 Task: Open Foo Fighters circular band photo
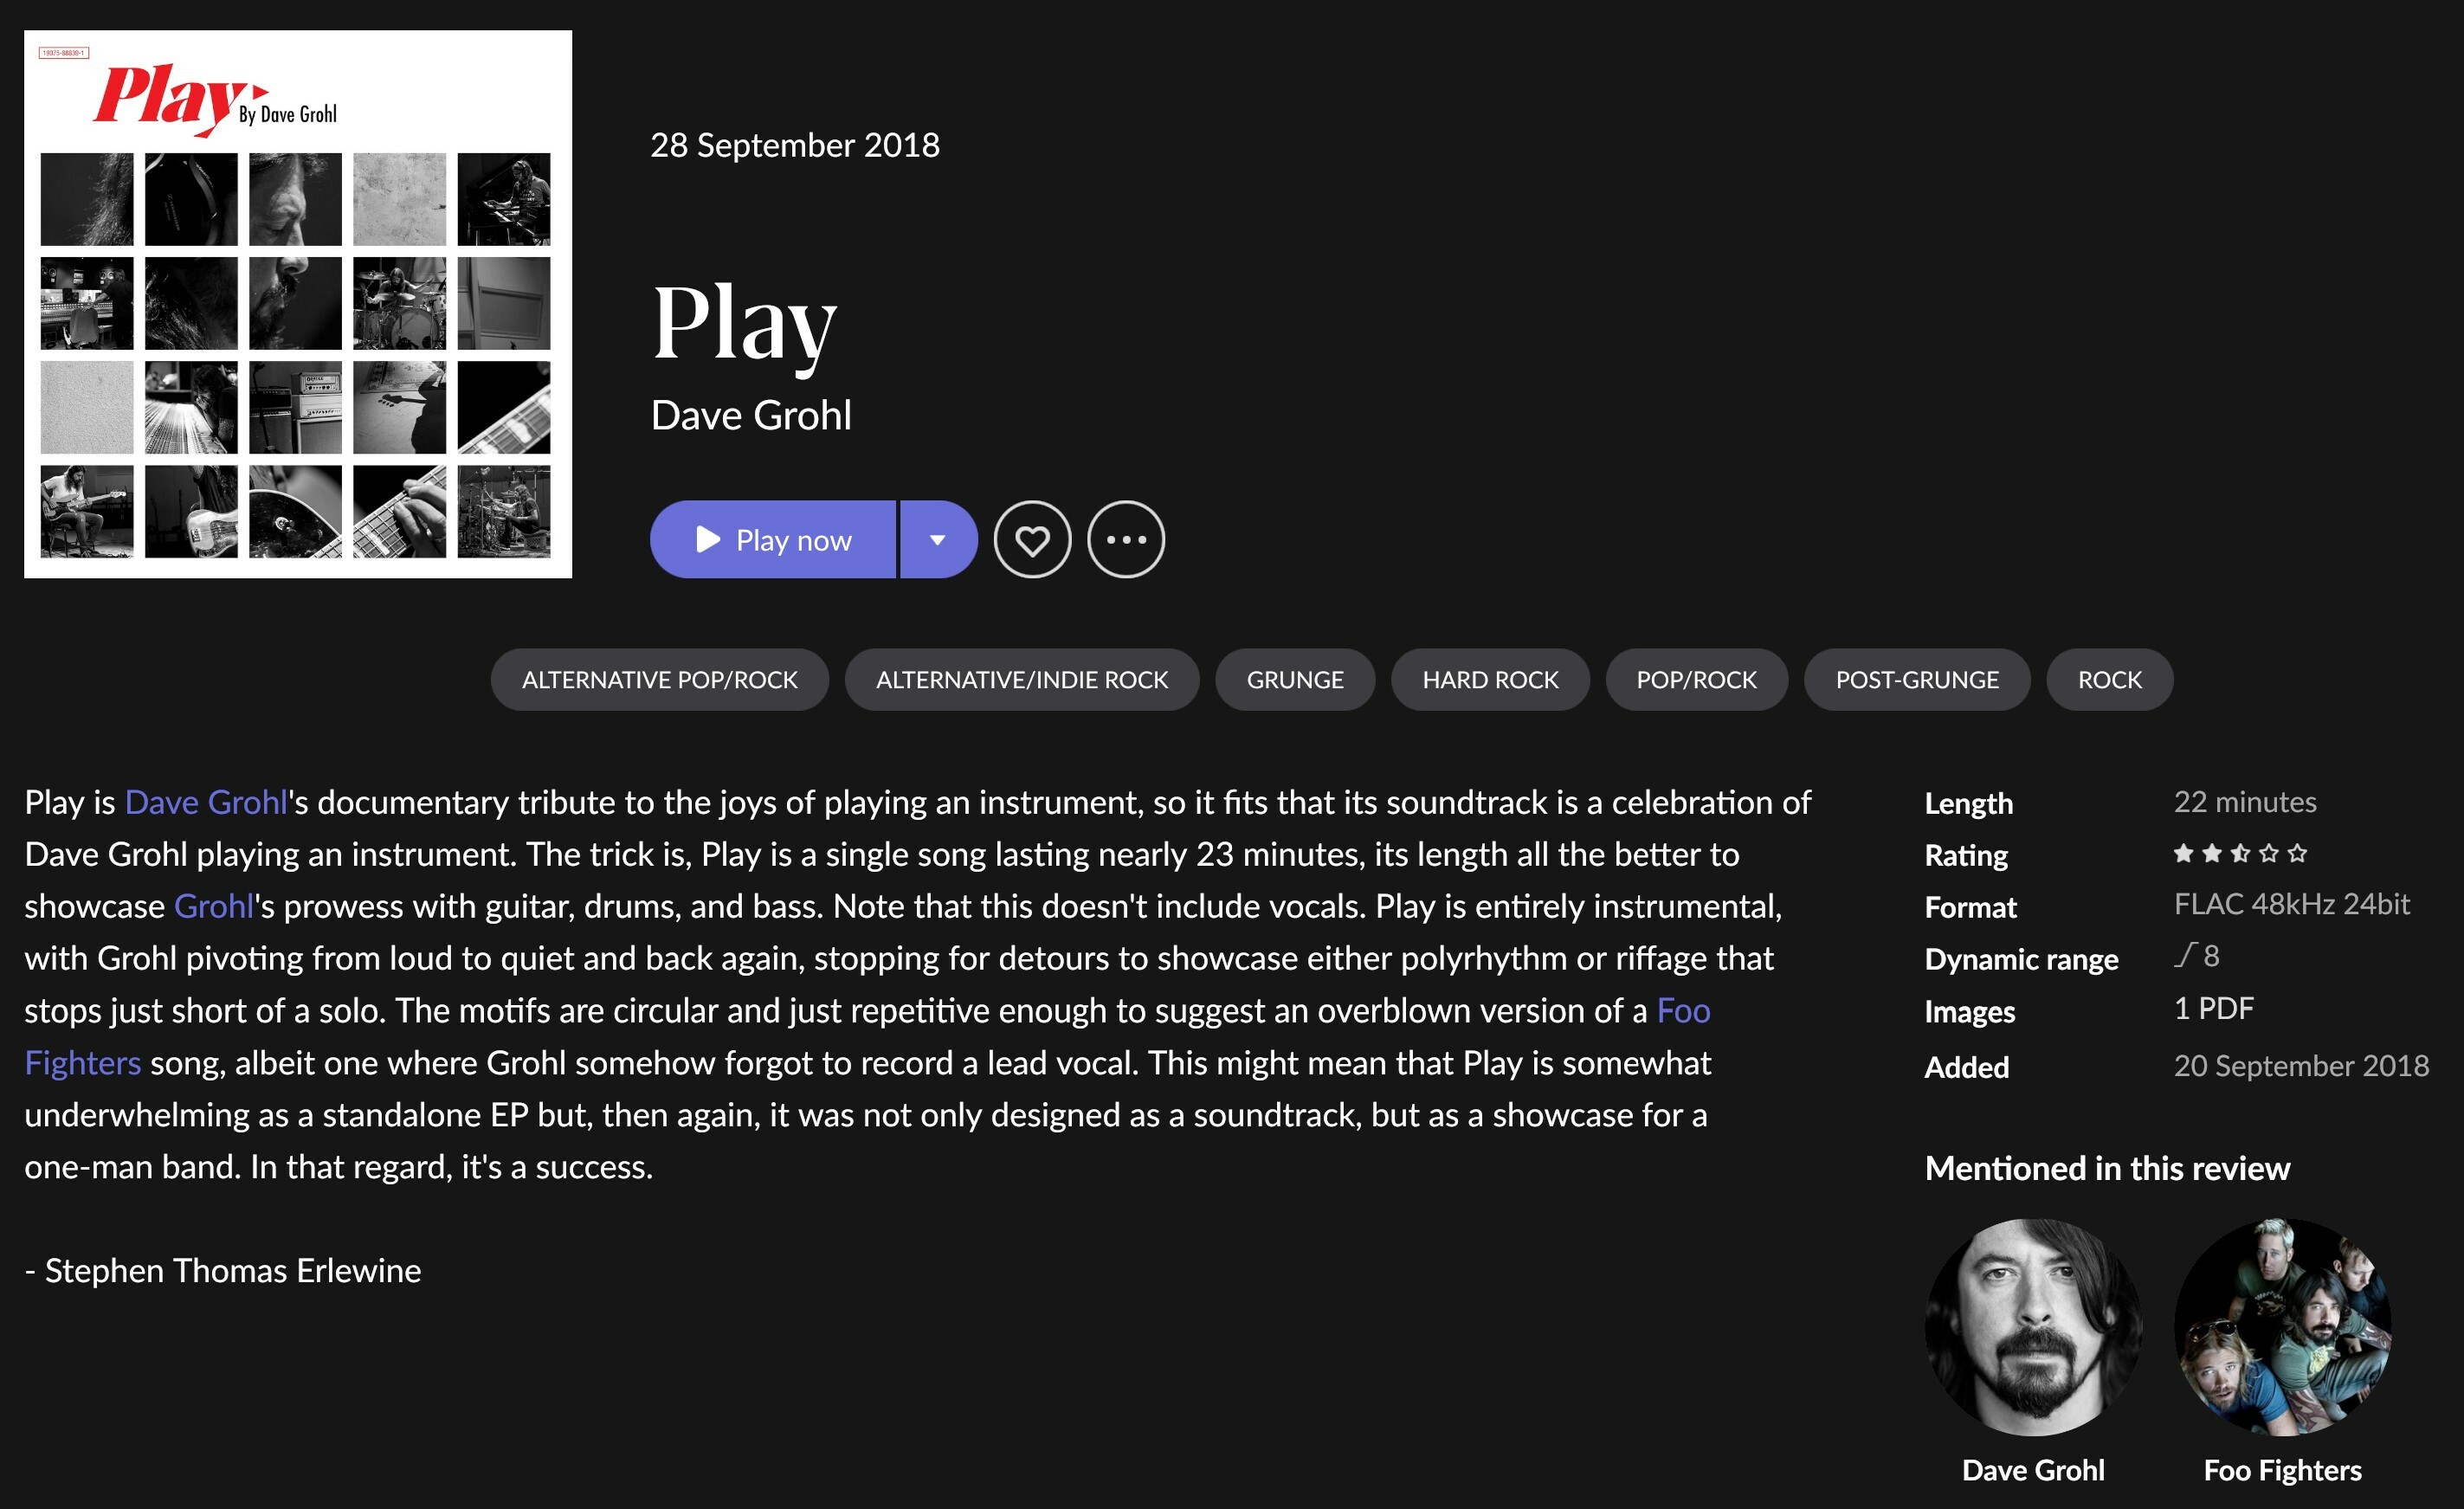(2282, 1327)
